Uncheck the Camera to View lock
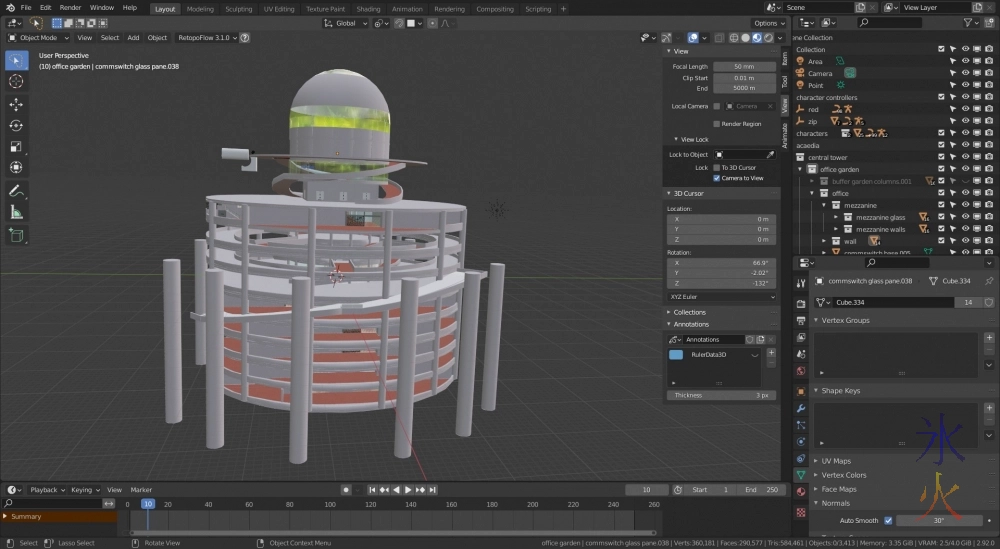 [x=716, y=178]
